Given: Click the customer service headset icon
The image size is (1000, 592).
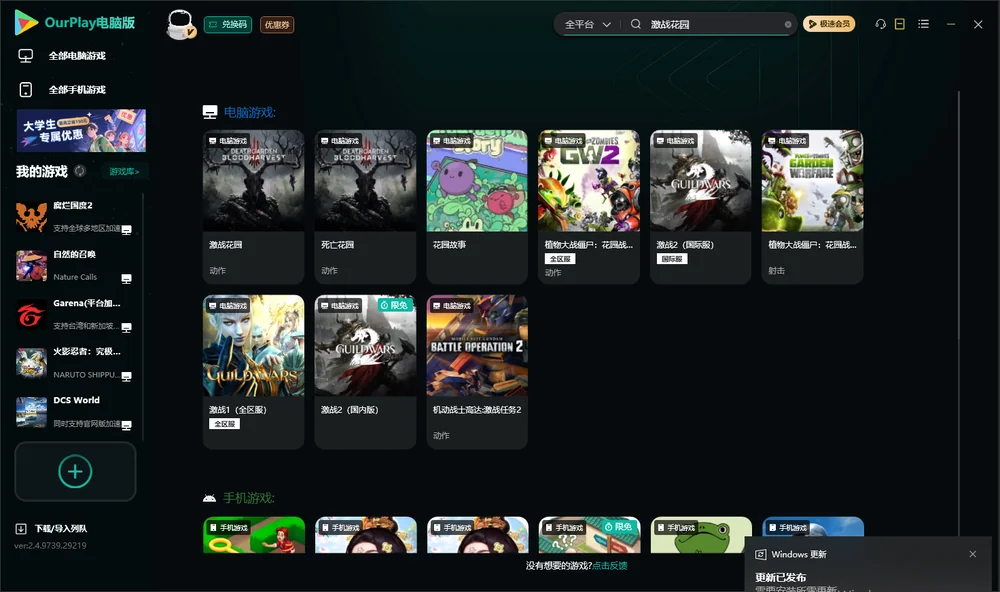Looking at the screenshot, I should [881, 24].
